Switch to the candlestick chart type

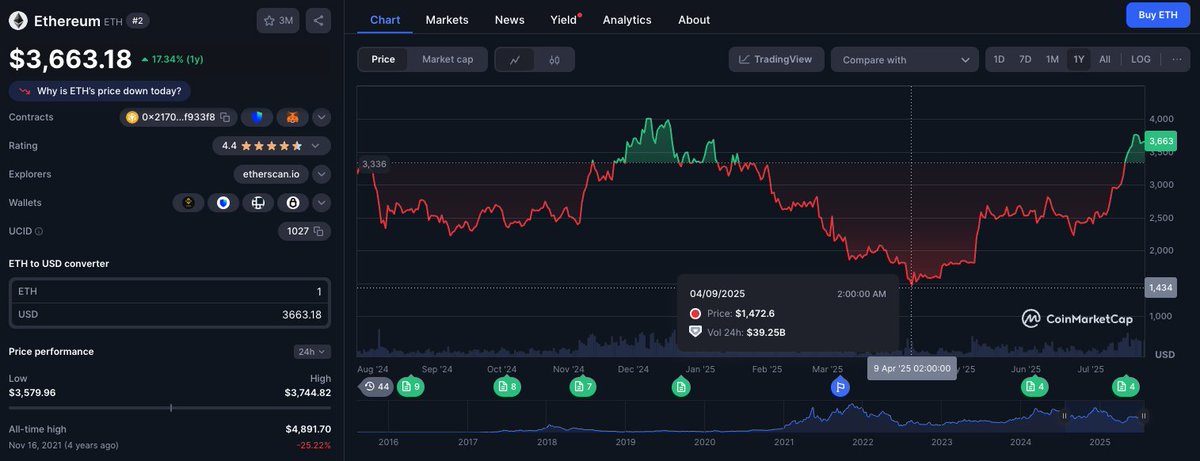[x=554, y=60]
